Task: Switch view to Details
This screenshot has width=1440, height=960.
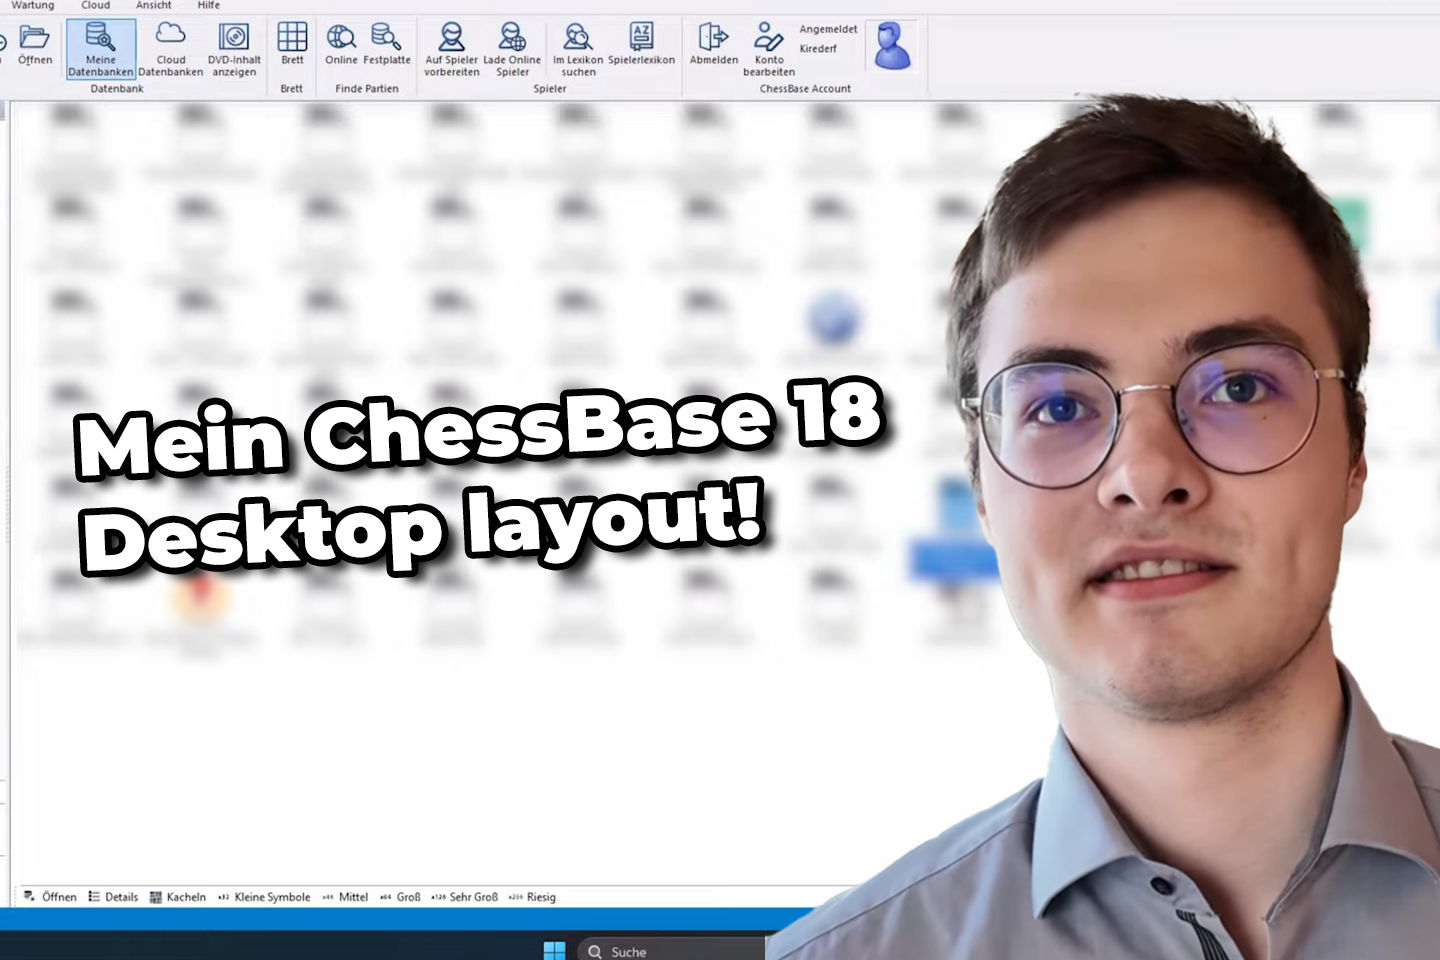Action: pyautogui.click(x=113, y=897)
